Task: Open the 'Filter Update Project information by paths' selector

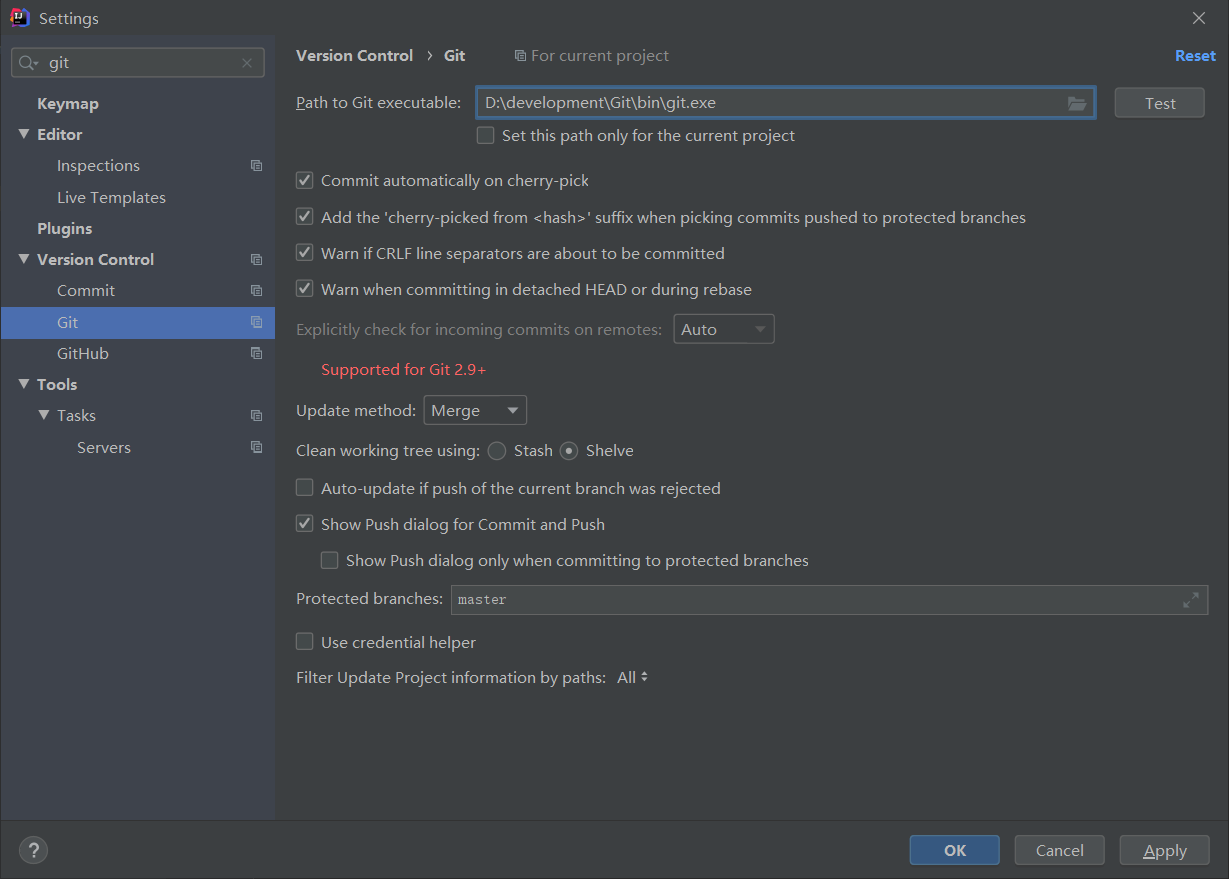Action: [633, 677]
